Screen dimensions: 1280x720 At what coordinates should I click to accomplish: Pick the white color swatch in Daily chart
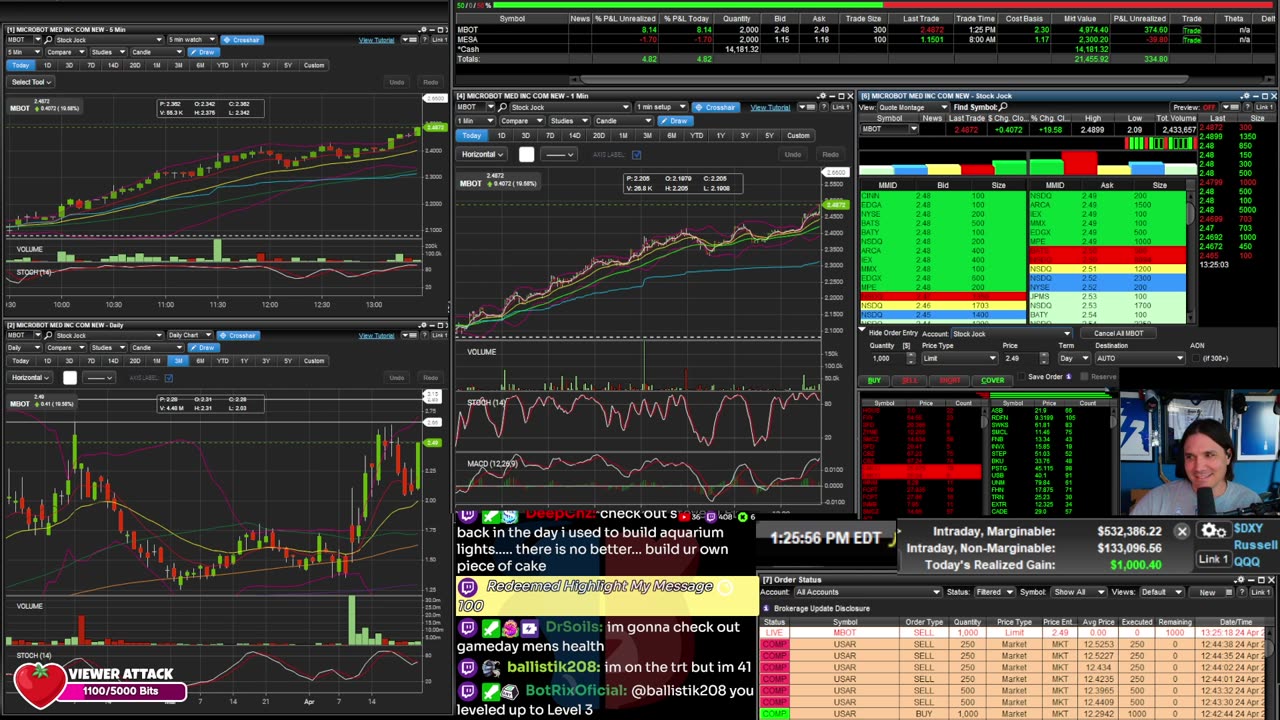(x=69, y=378)
